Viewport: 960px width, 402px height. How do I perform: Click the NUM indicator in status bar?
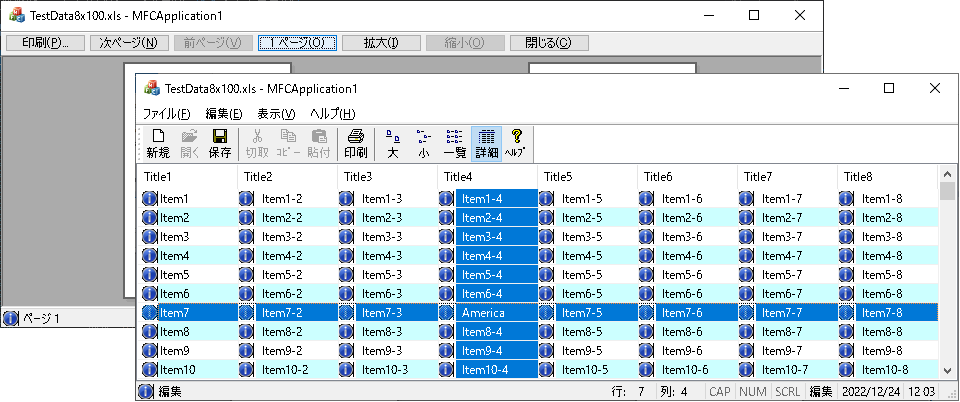coord(753,392)
